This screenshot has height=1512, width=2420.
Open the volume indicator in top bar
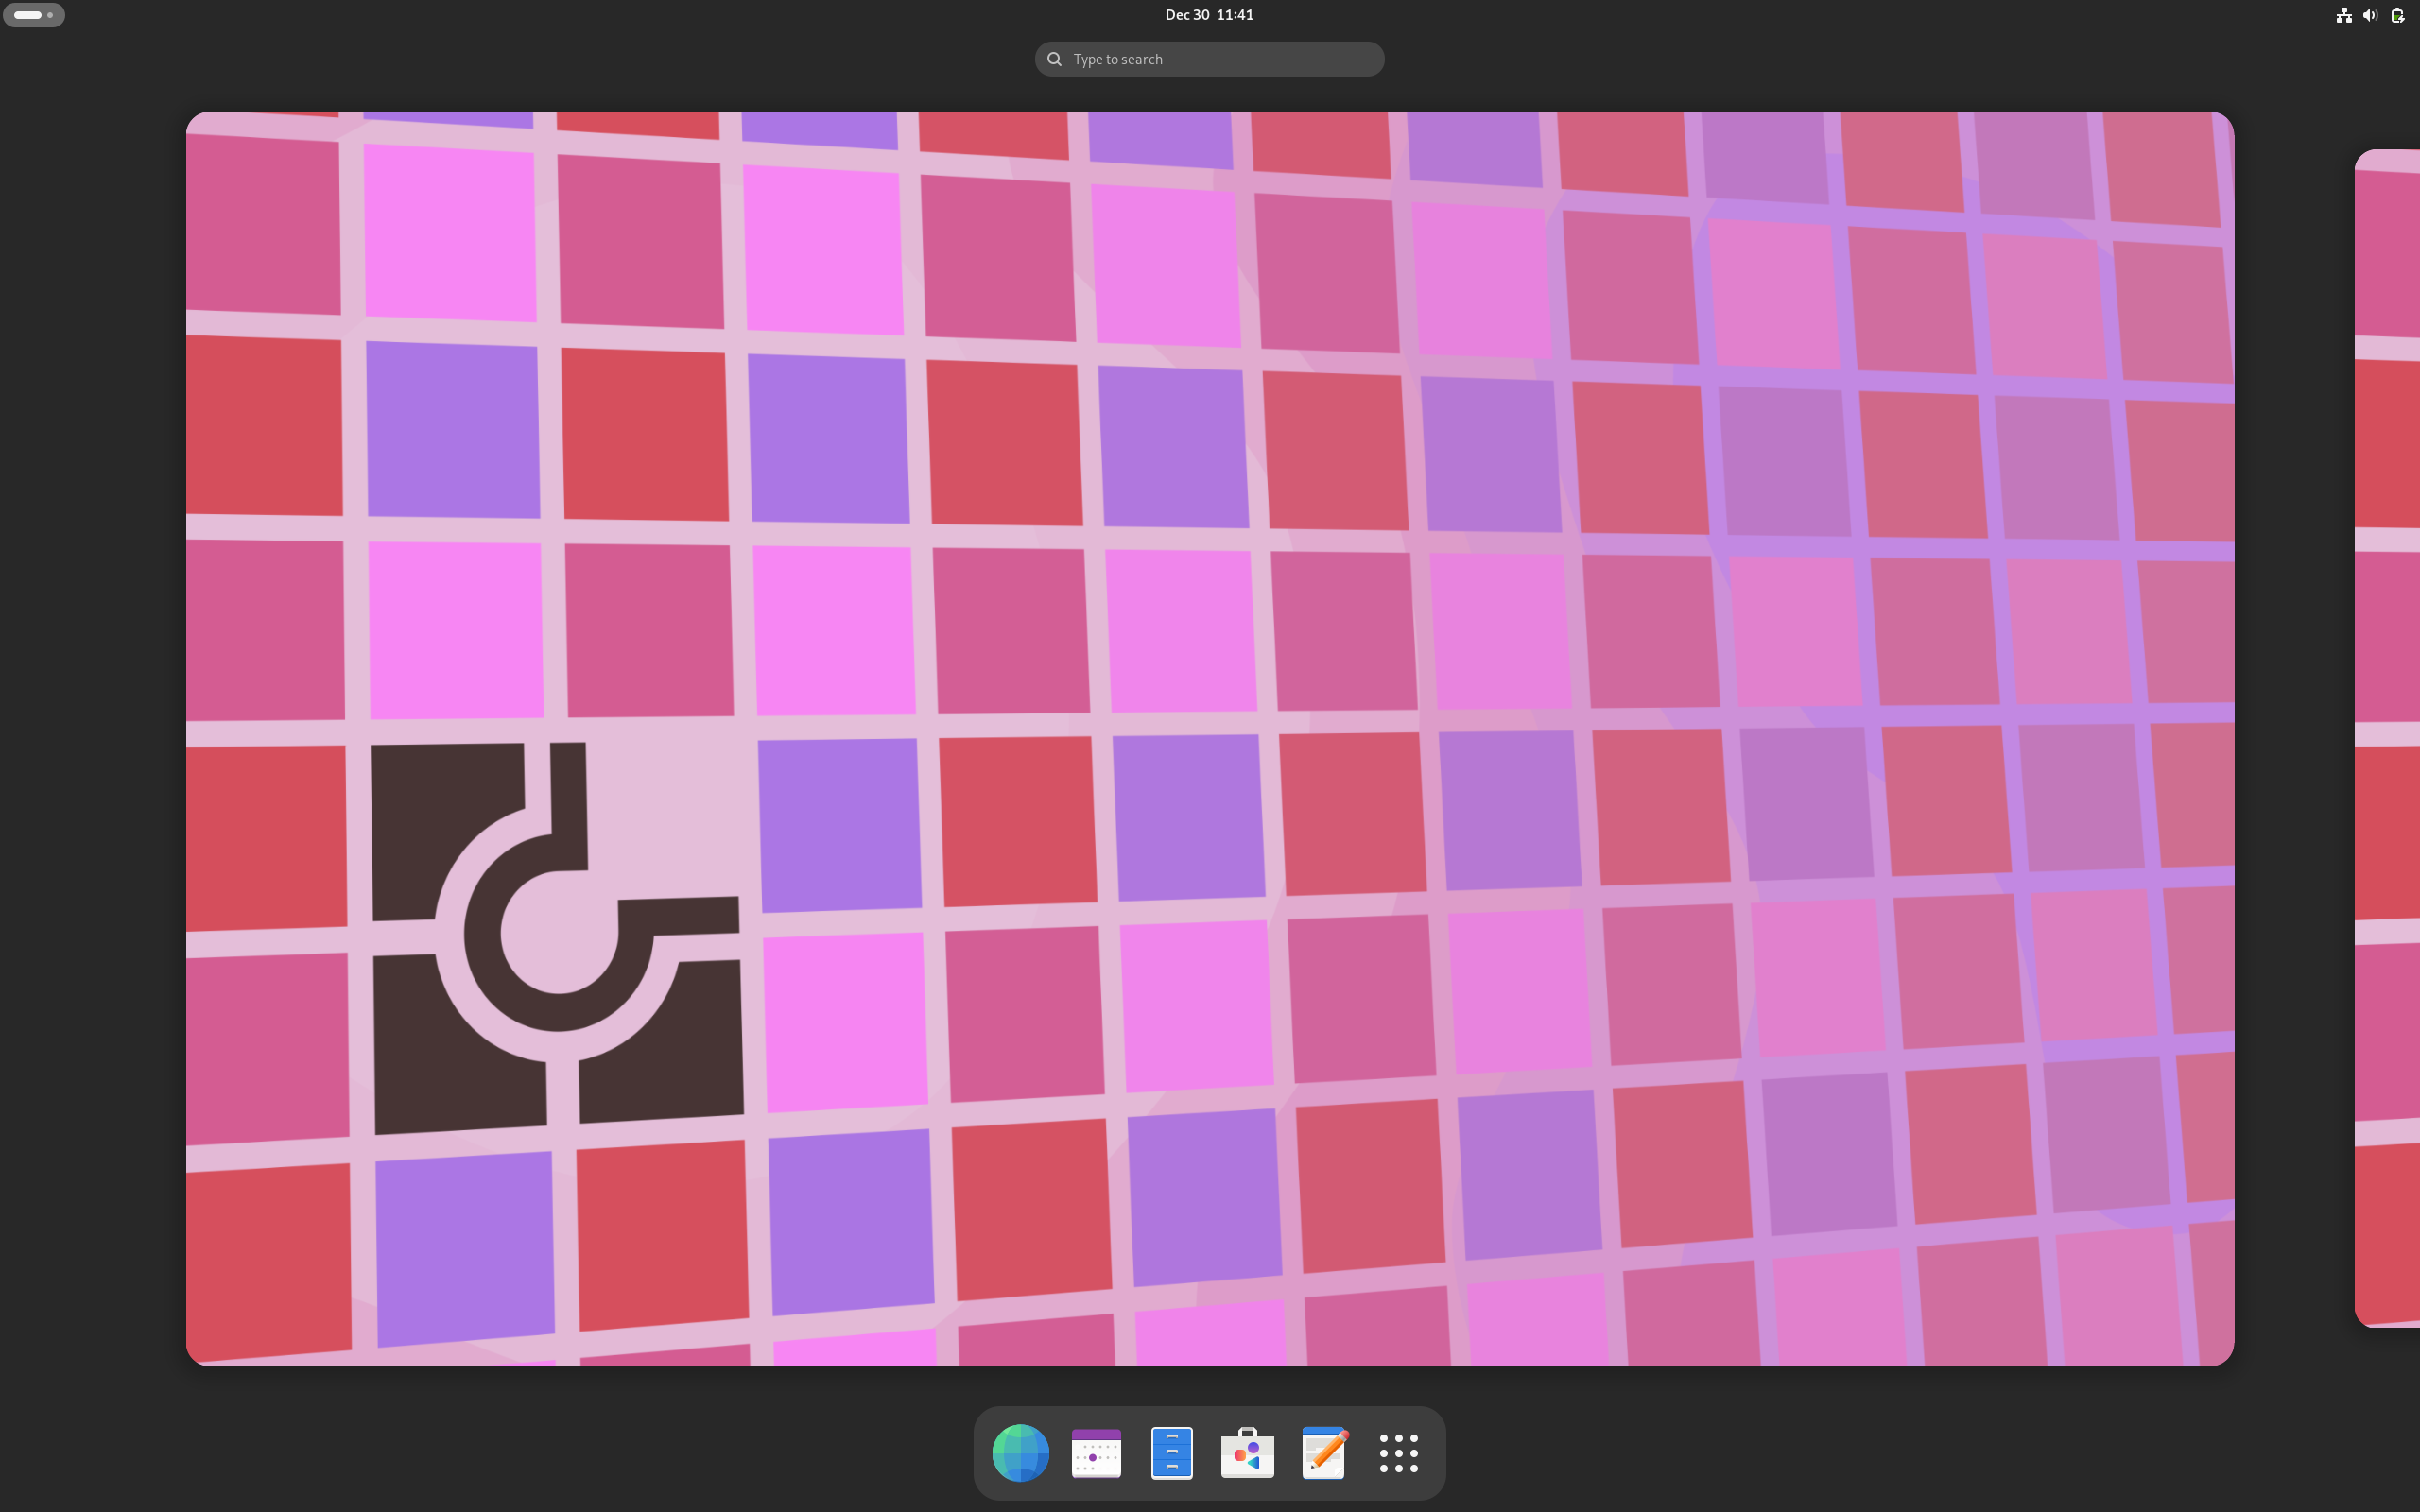(2370, 15)
